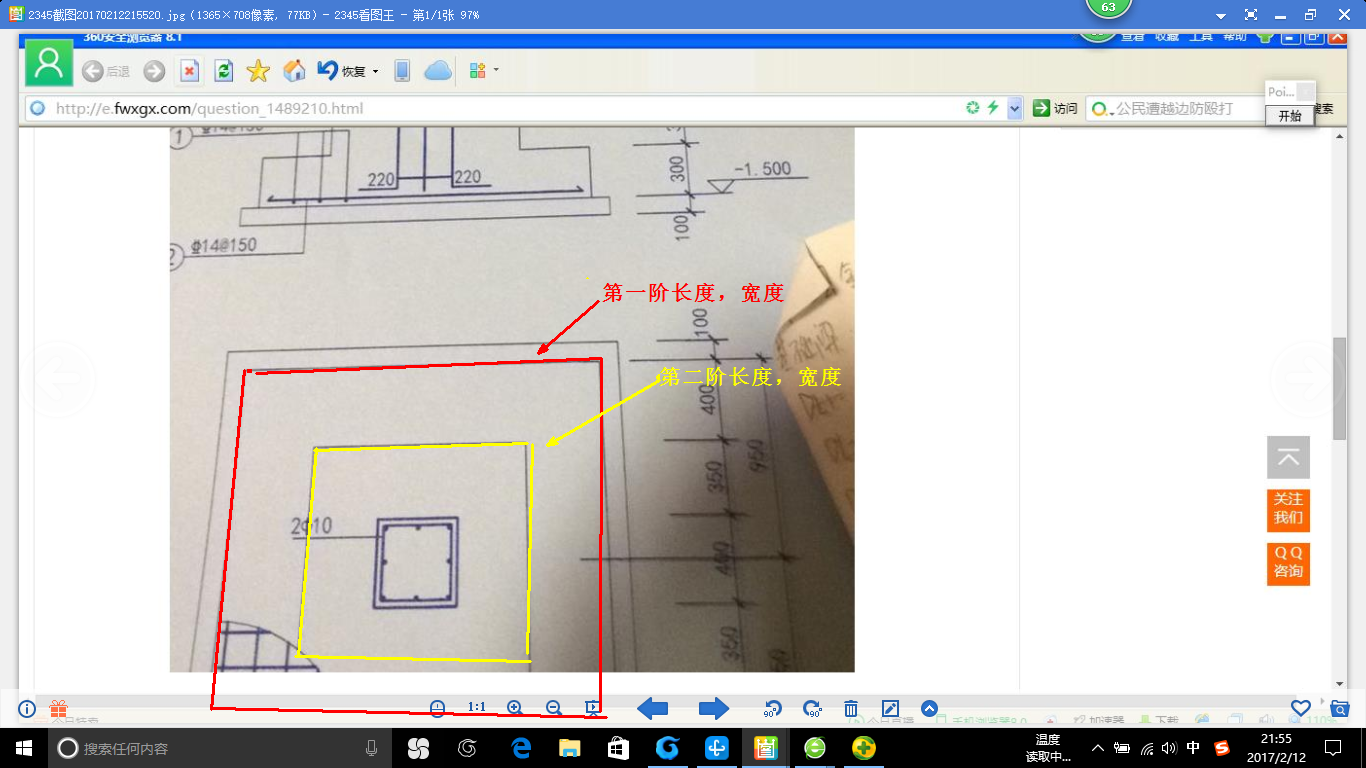The image size is (1366, 768).
Task: Click the green user avatar icon
Action: click(49, 63)
